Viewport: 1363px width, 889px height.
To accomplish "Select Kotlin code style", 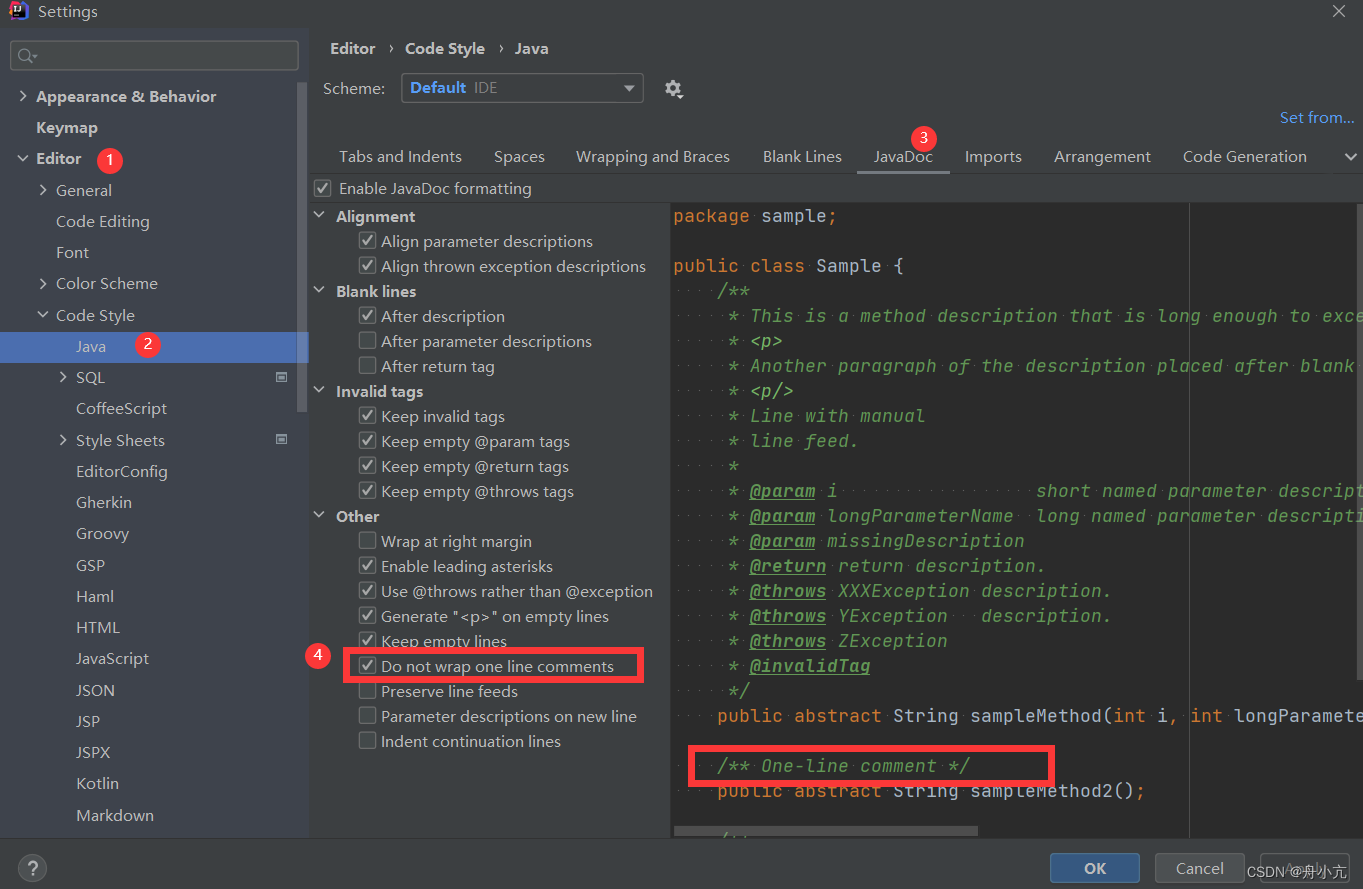I will pos(97,783).
